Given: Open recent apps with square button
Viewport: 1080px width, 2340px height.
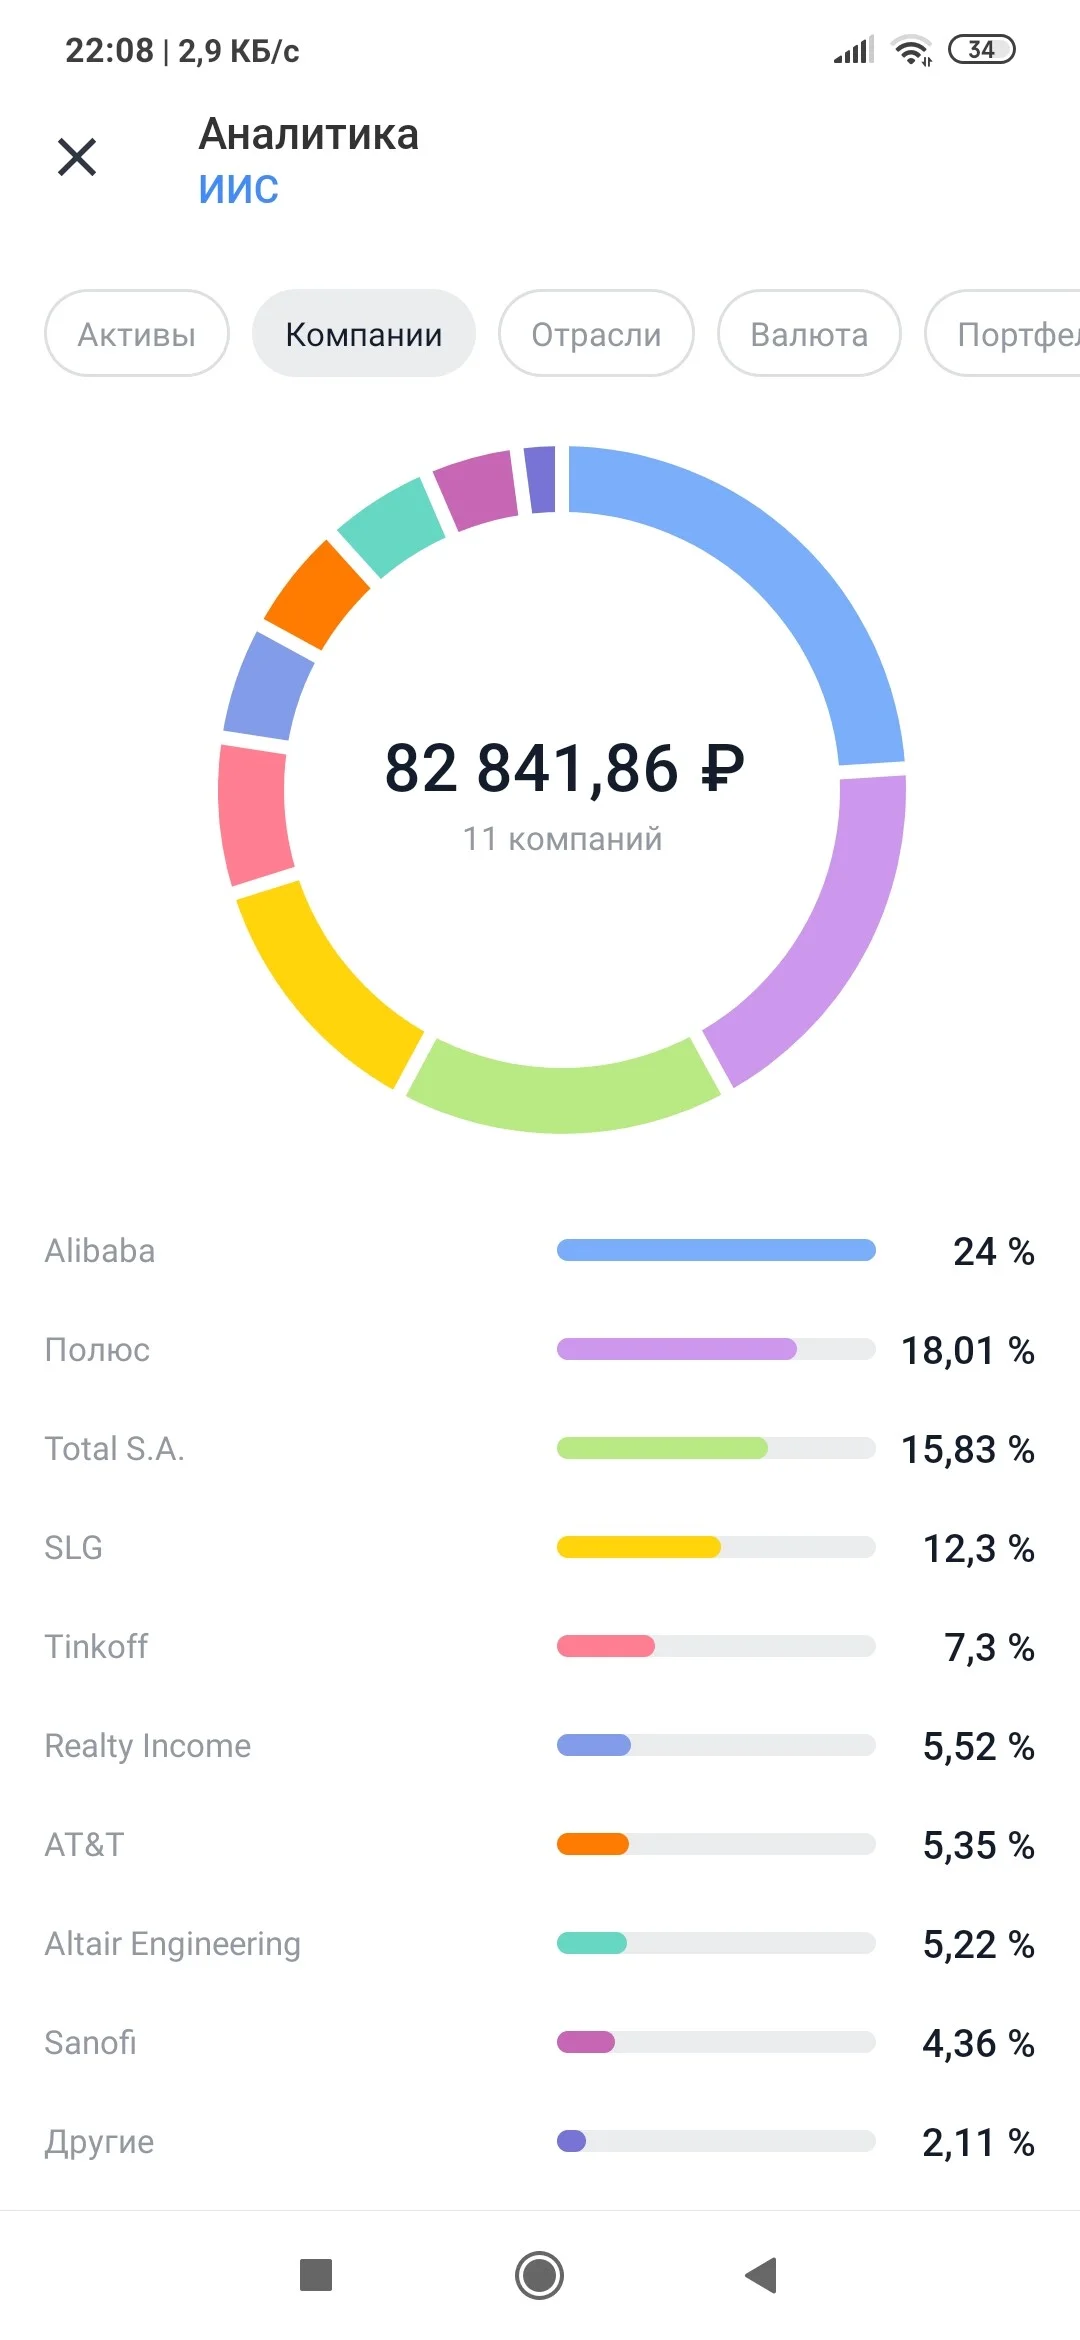Looking at the screenshot, I should click(316, 2275).
